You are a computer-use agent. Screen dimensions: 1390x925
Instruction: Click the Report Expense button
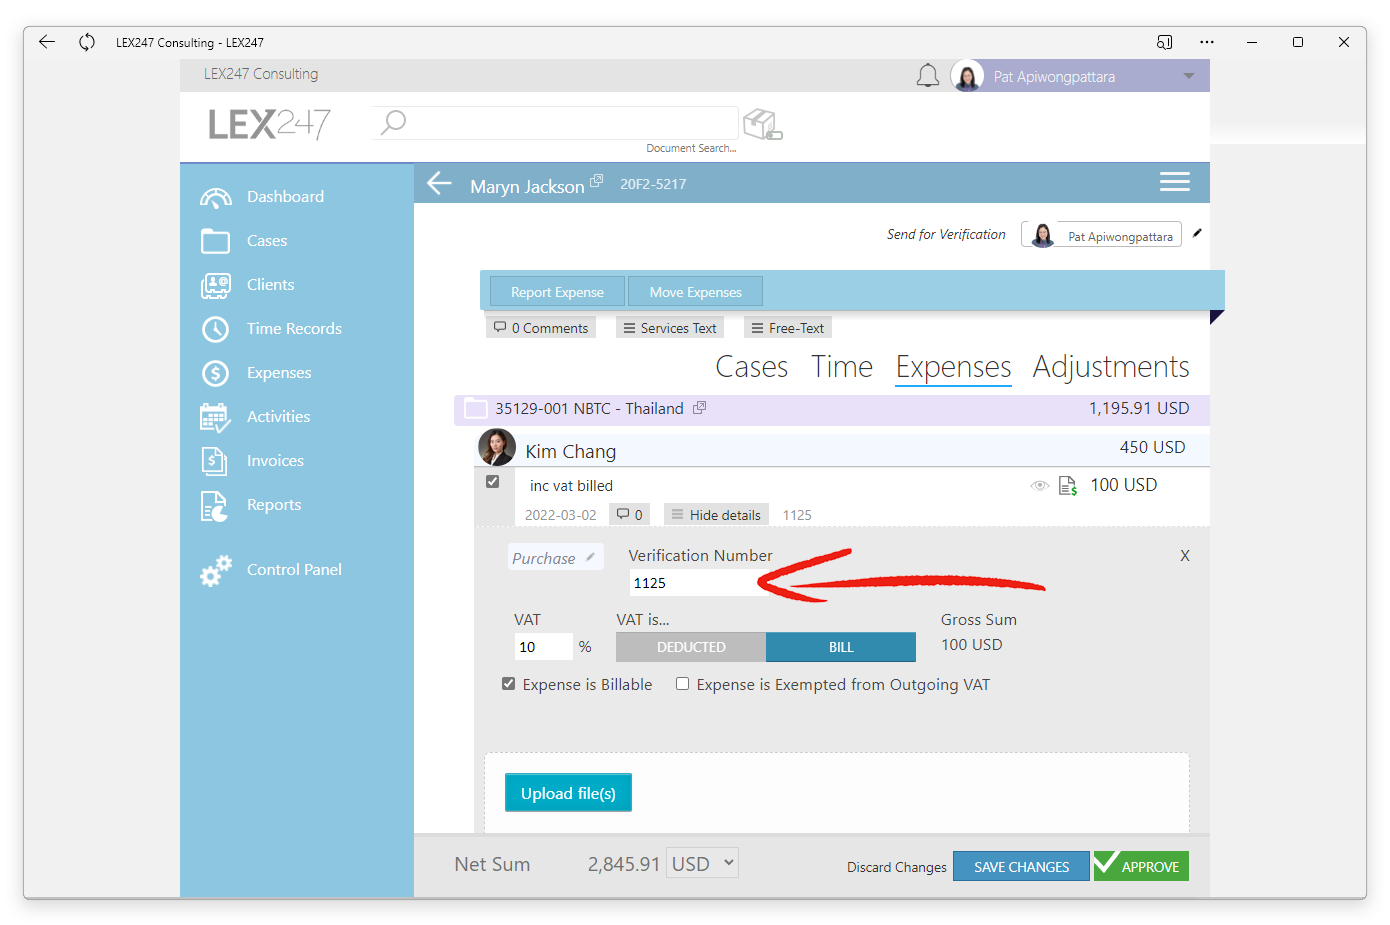(x=557, y=292)
